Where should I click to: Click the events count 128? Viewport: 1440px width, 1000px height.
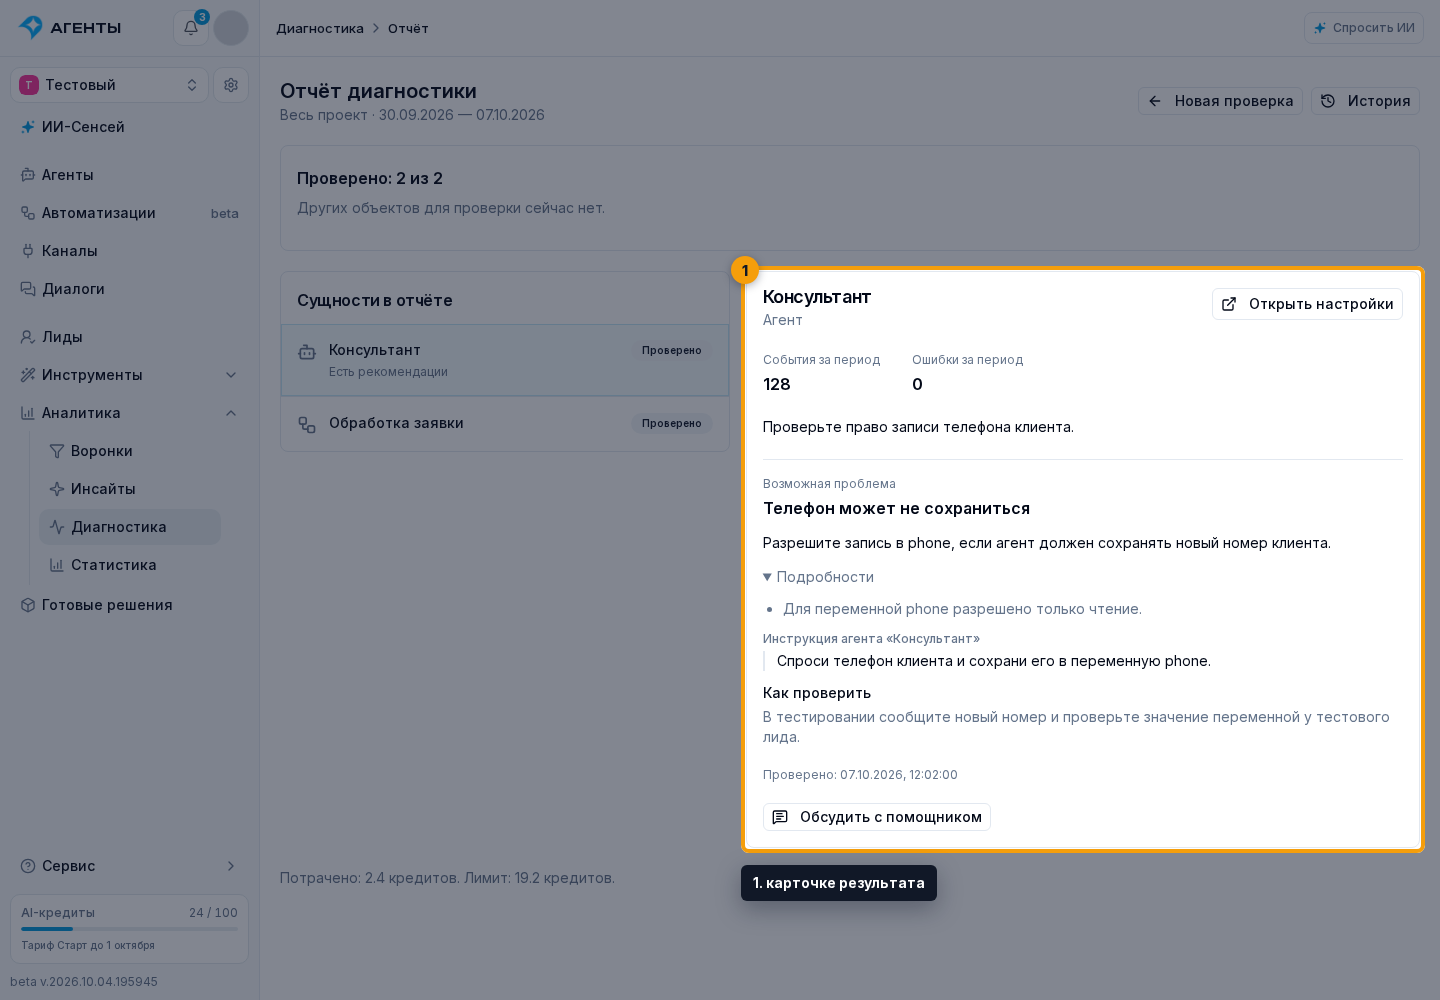click(777, 384)
